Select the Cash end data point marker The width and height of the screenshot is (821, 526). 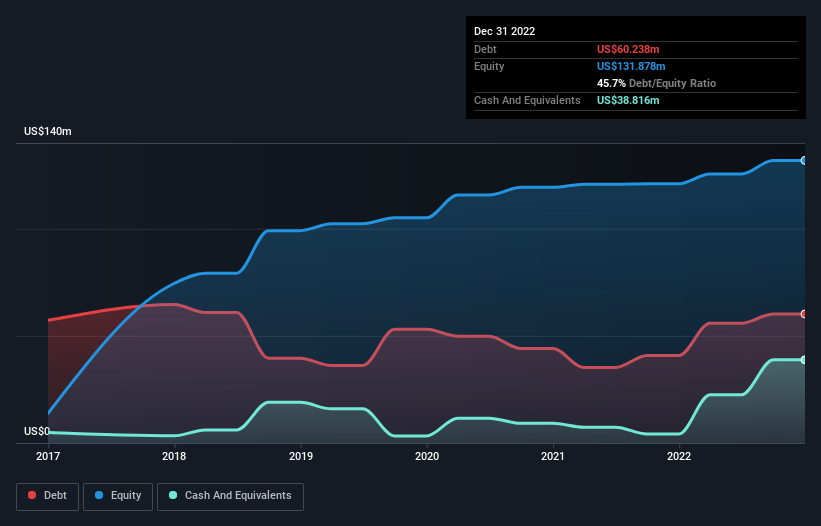tap(804, 360)
